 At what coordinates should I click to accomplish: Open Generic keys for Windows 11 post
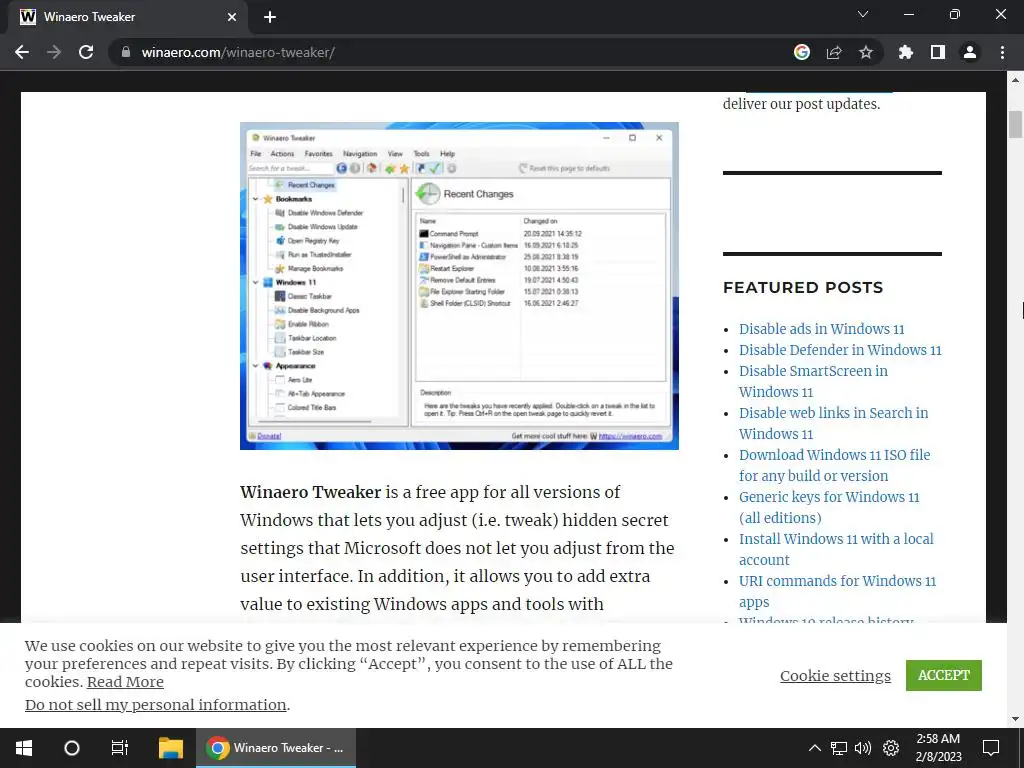coord(829,507)
